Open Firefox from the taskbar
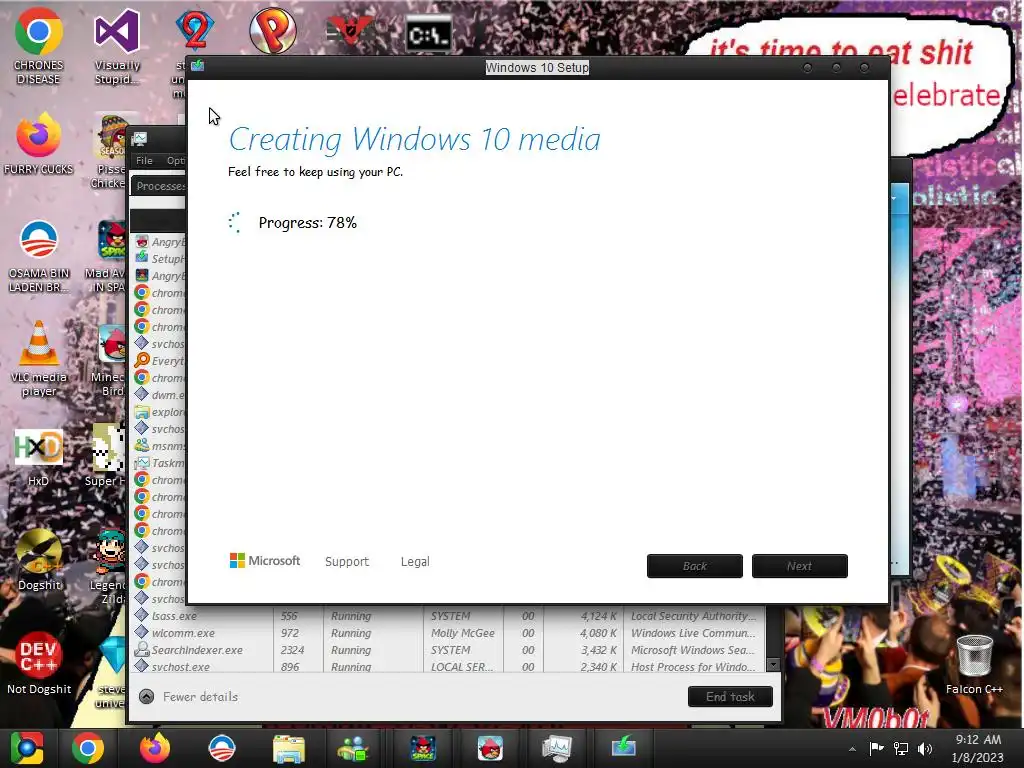Viewport: 1024px width, 768px height. (155, 748)
